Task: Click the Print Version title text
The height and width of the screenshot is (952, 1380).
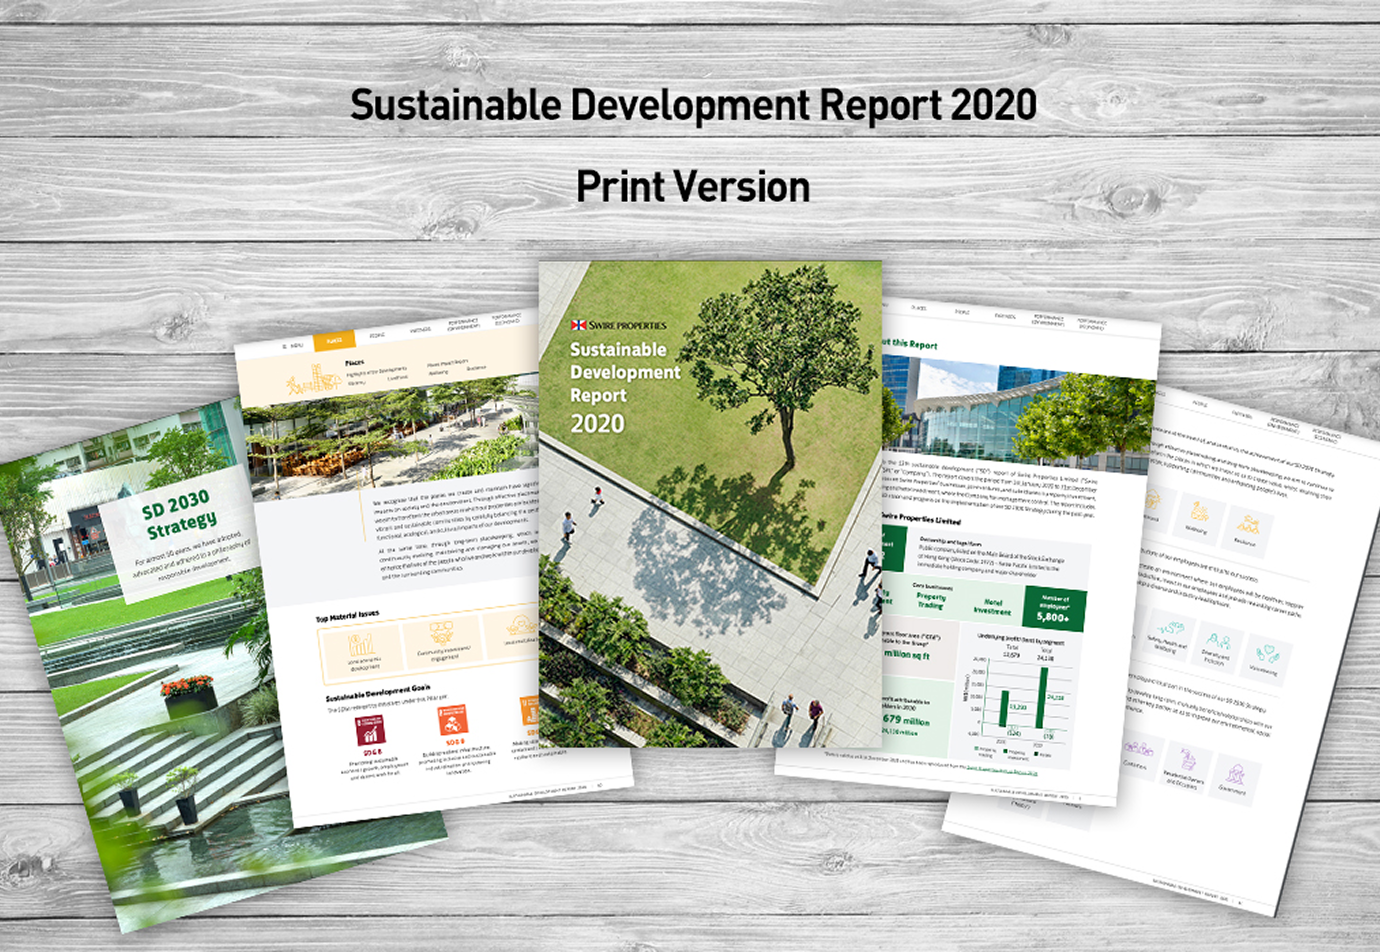Action: click(693, 187)
